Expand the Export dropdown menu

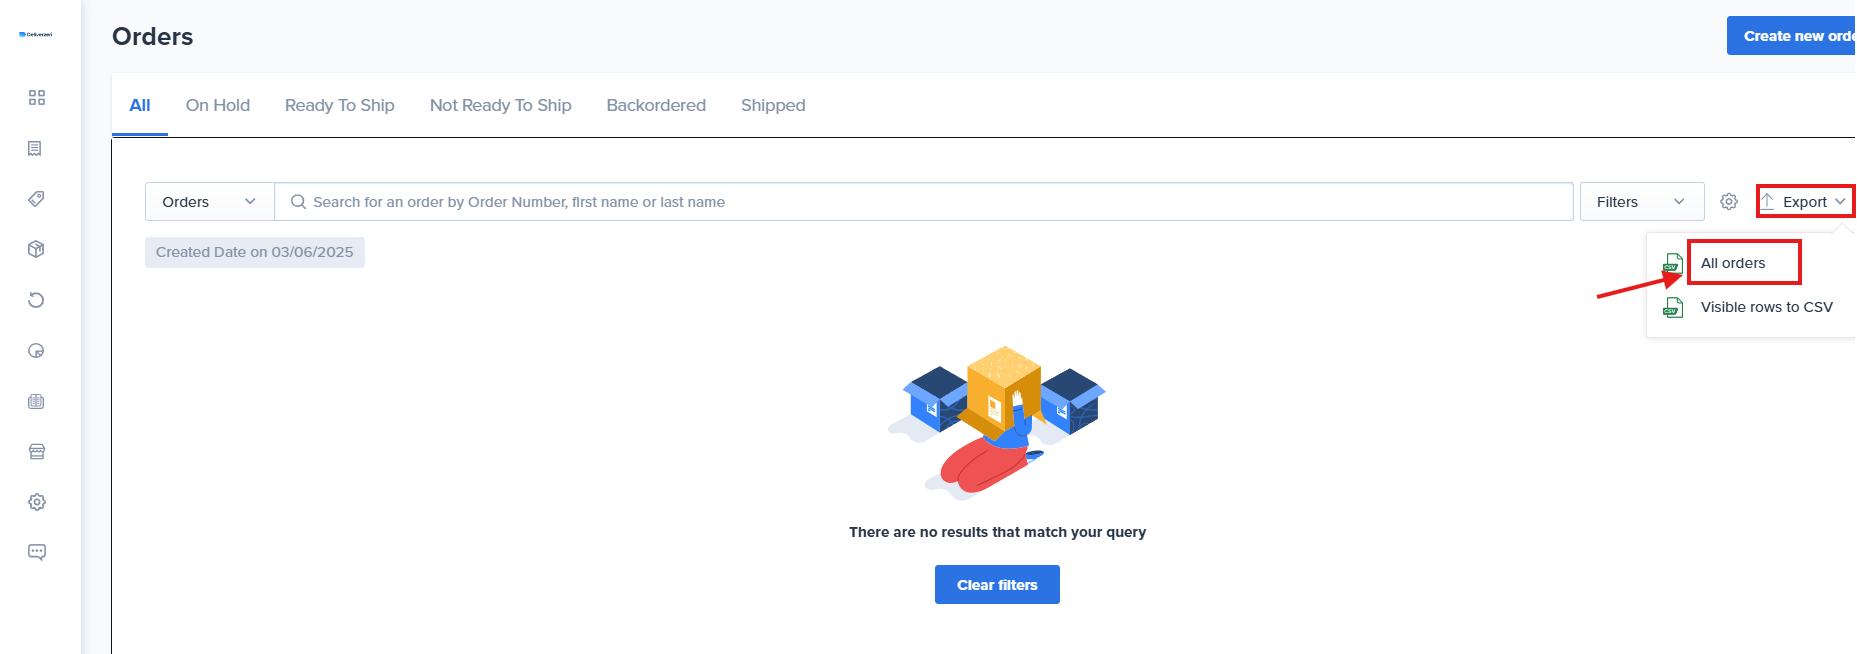[x=1805, y=202]
